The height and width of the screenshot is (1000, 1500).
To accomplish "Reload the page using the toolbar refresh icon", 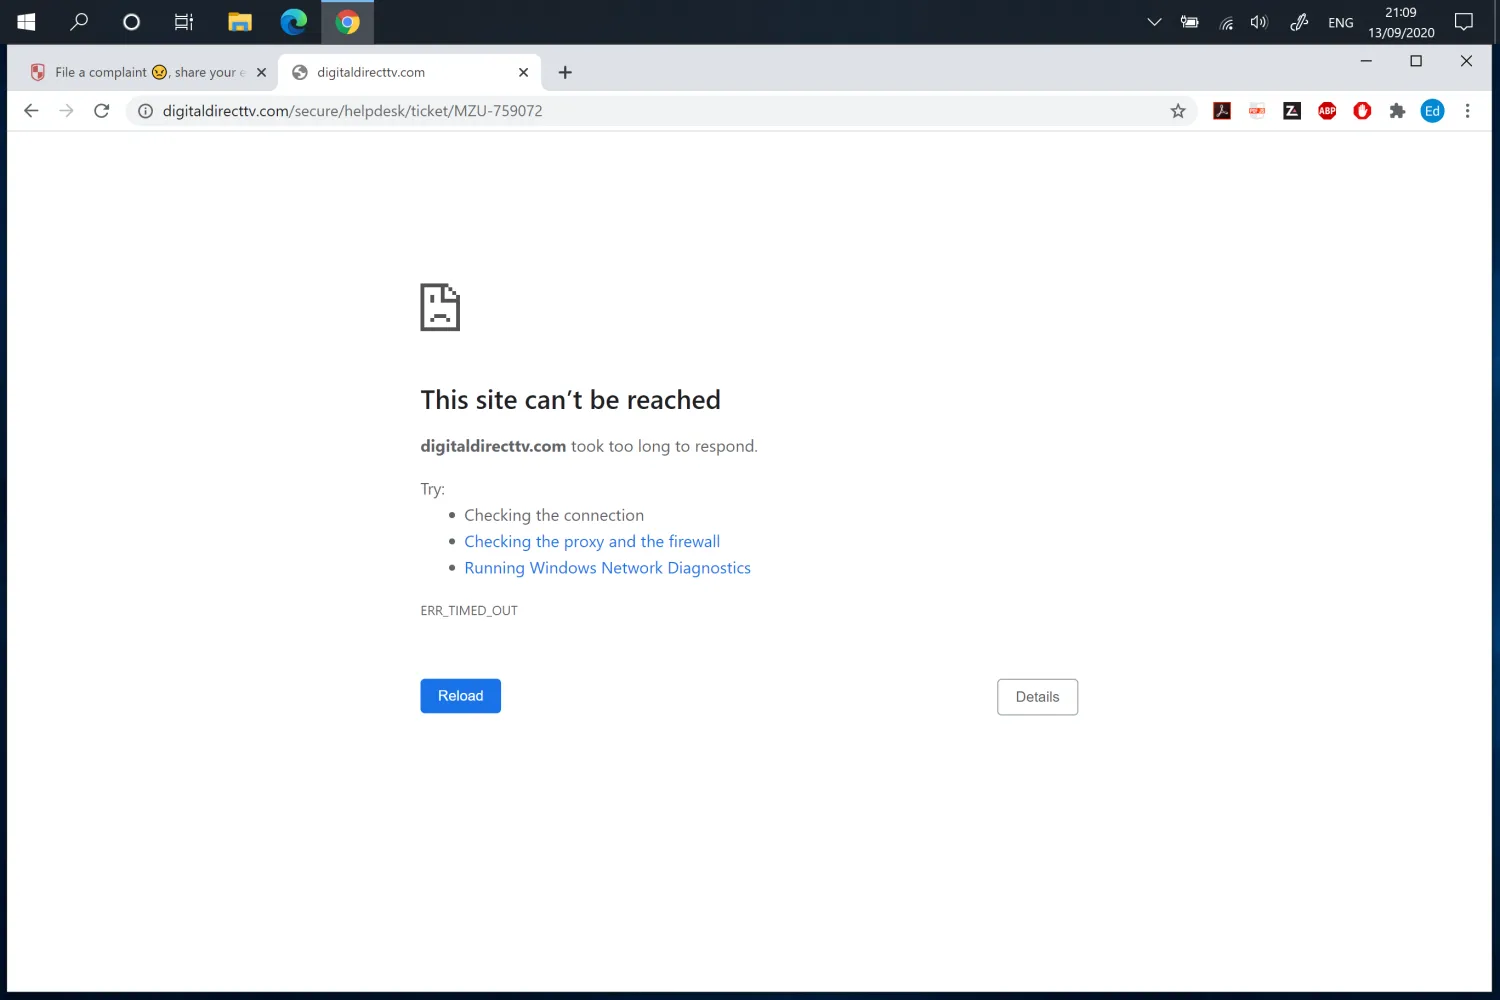I will click(x=101, y=111).
